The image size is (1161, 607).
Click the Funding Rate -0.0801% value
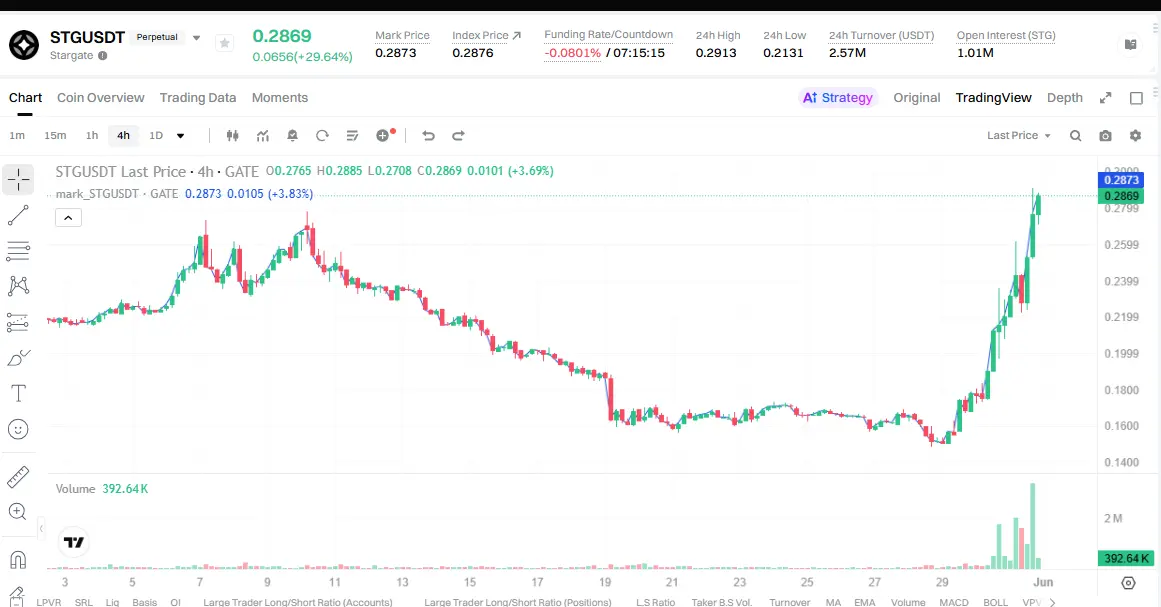point(572,53)
